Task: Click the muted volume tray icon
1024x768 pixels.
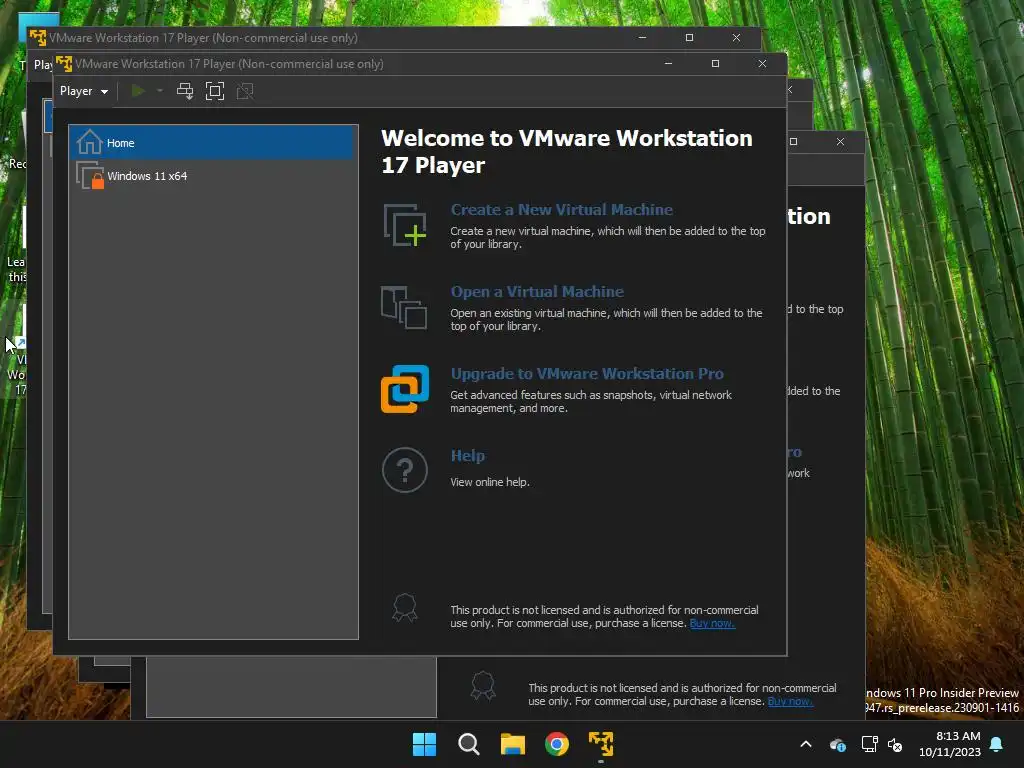Action: (895, 744)
